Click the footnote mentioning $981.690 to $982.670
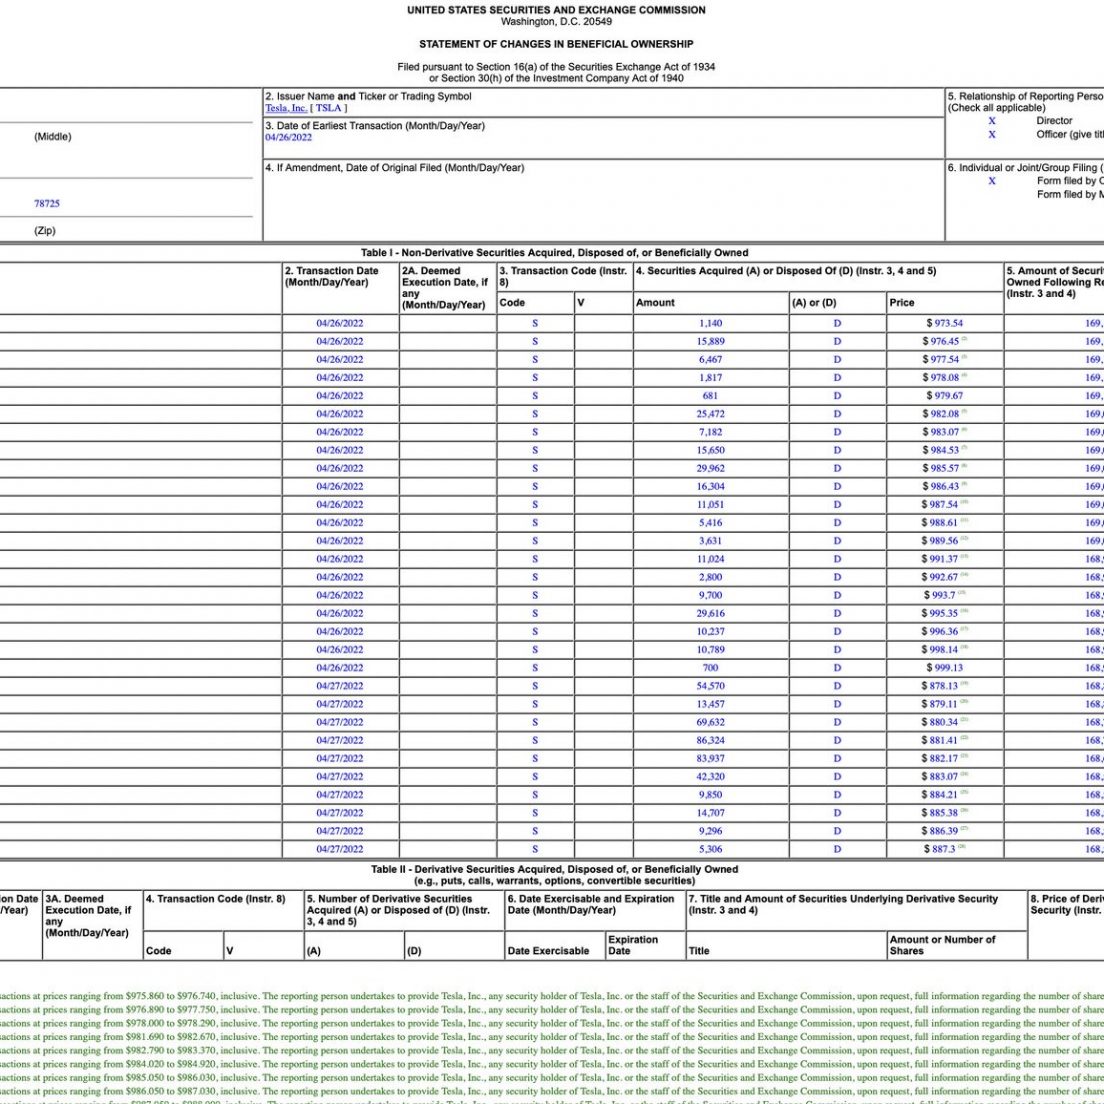 (x=552, y=1037)
